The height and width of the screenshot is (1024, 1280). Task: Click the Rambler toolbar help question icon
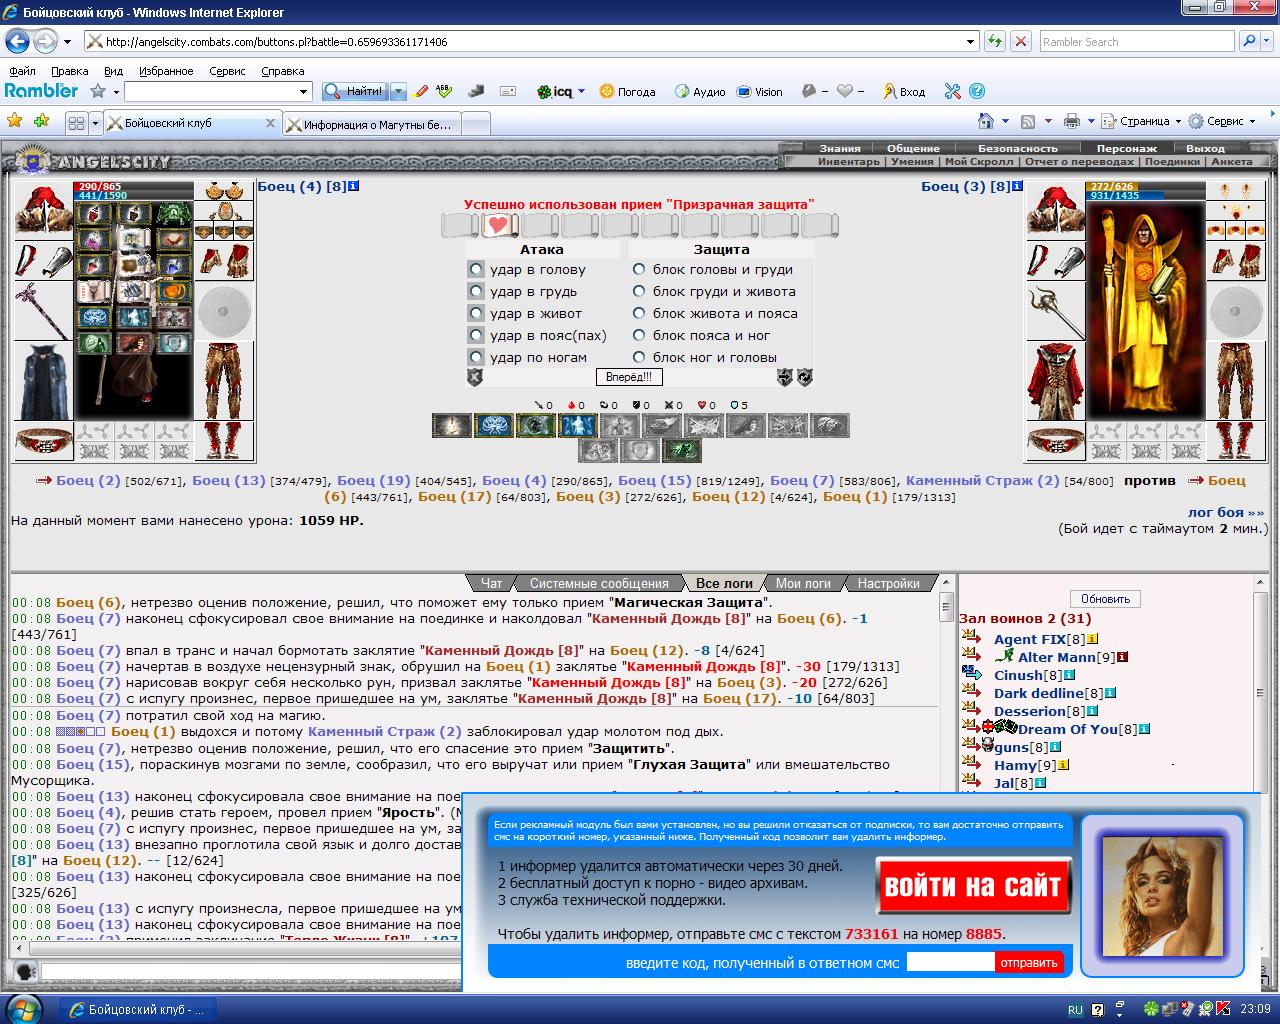coord(977,91)
